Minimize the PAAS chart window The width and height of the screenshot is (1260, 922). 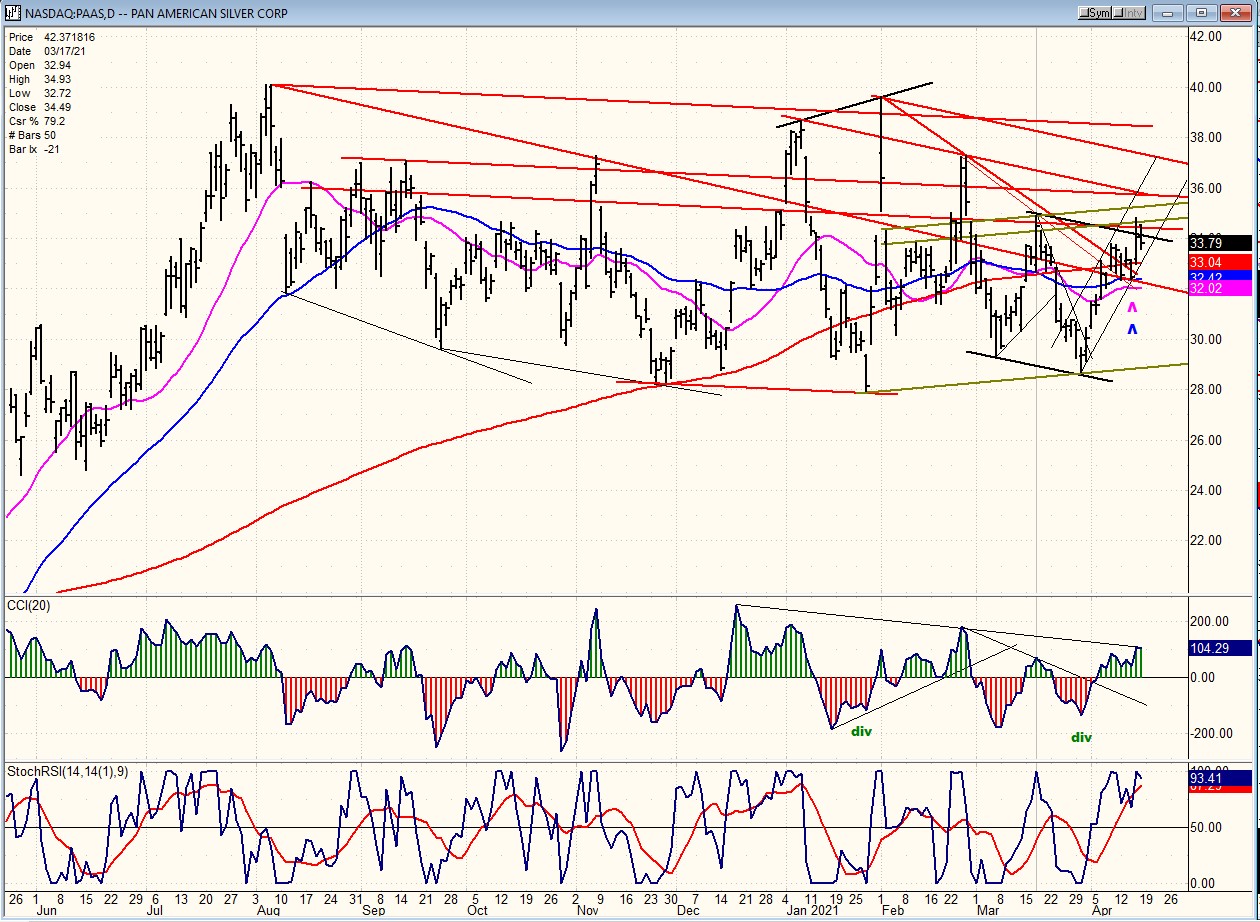click(x=1168, y=13)
